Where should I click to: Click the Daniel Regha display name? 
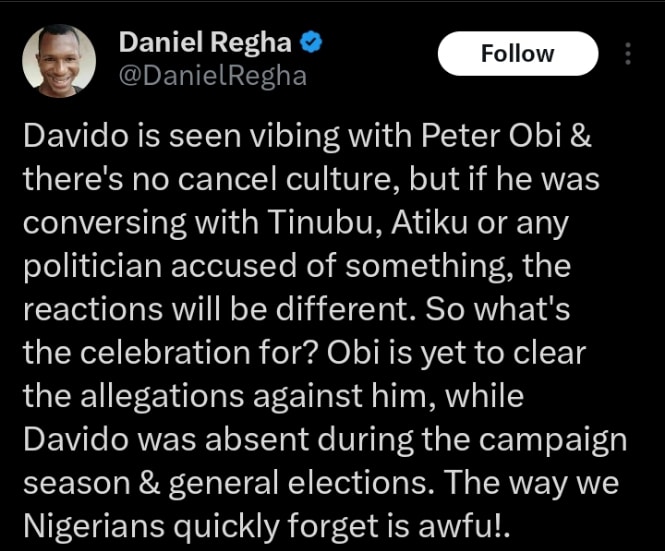(205, 43)
